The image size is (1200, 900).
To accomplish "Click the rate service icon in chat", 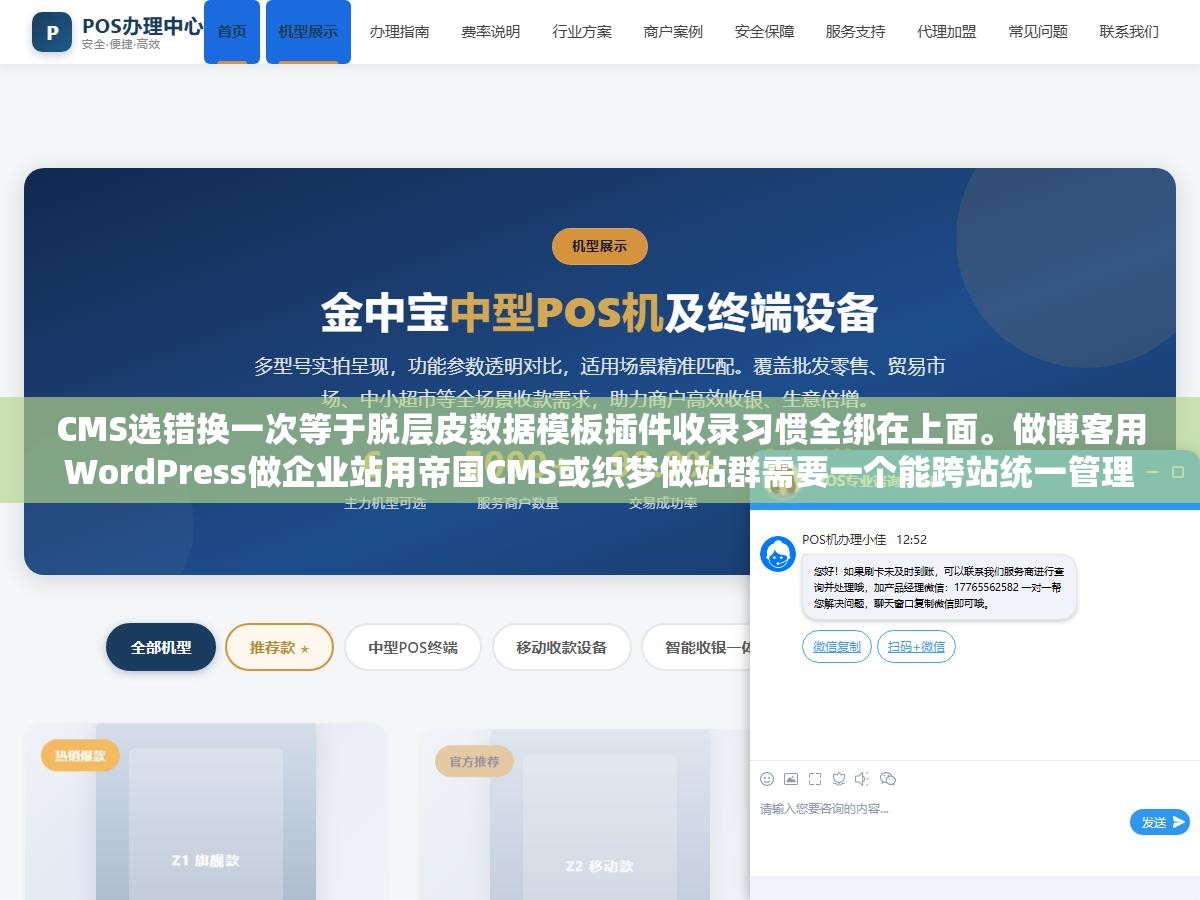I will point(839,778).
